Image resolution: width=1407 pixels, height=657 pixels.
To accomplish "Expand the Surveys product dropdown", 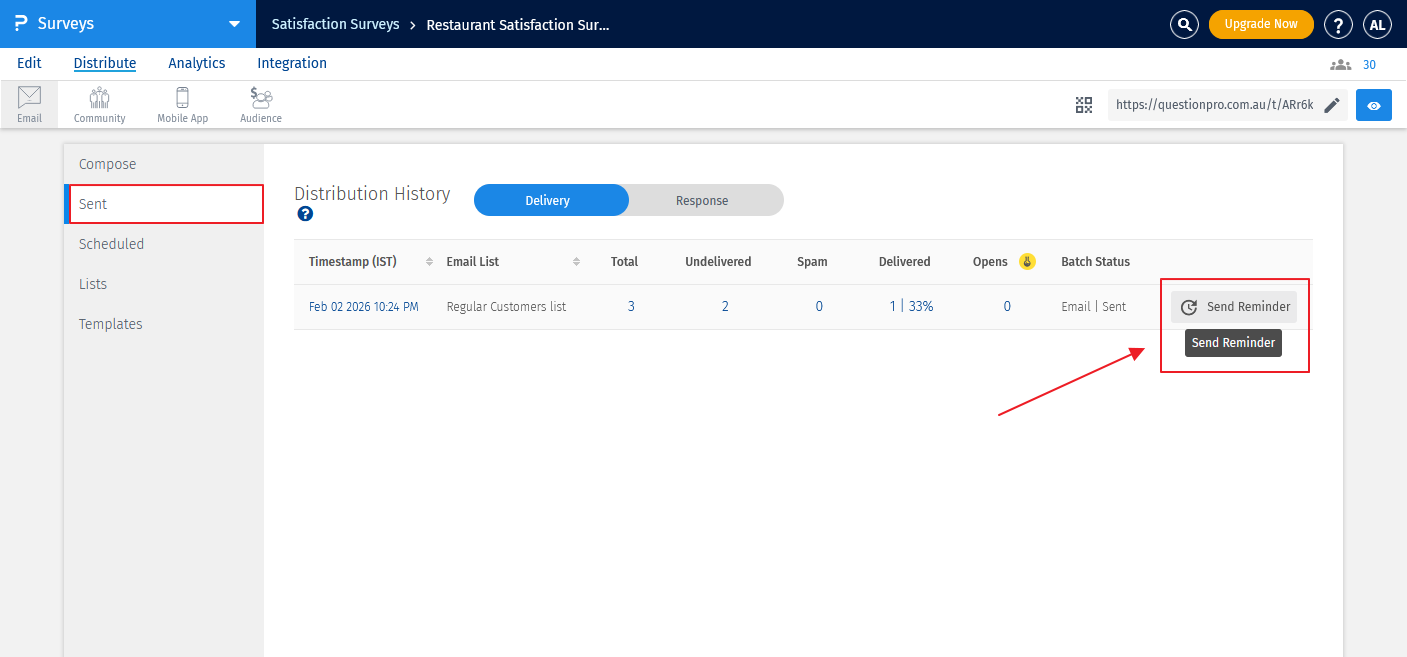I will tap(234, 24).
